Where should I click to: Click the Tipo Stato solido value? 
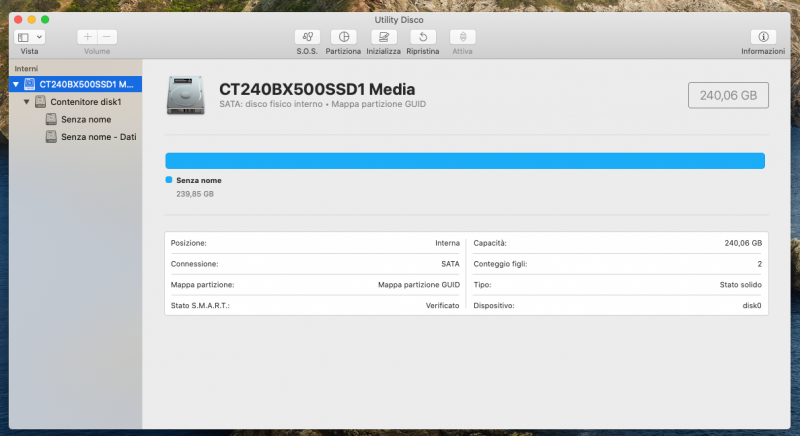click(740, 285)
